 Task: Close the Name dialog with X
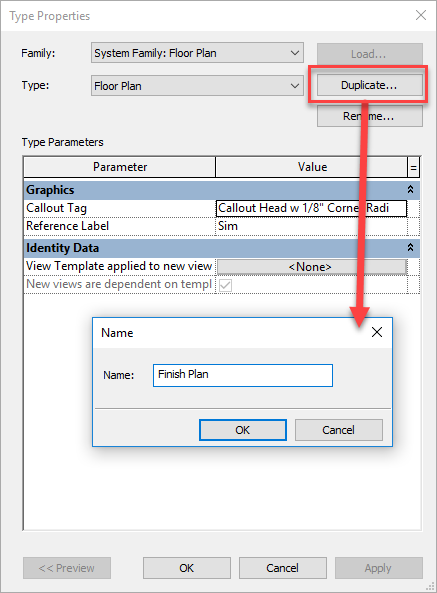(377, 332)
